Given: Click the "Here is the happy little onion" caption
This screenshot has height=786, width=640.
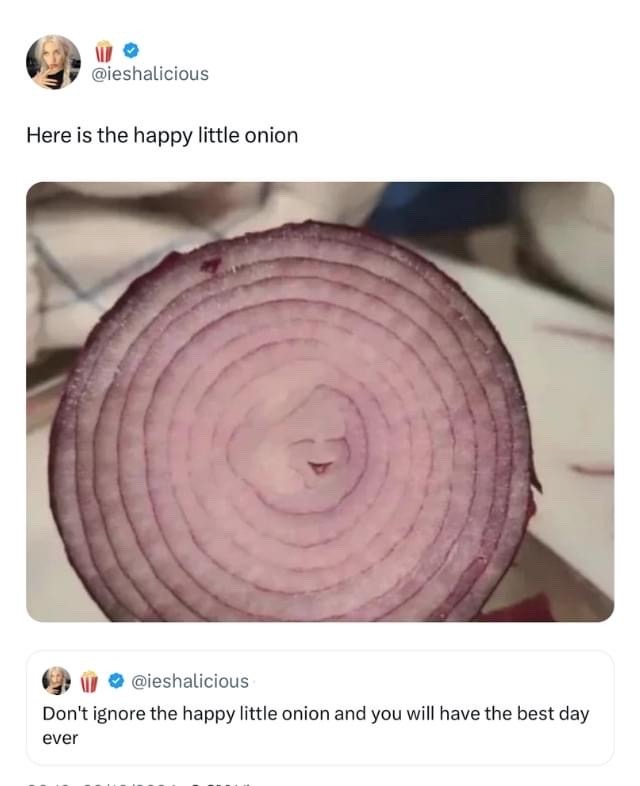Looking at the screenshot, I should [162, 135].
